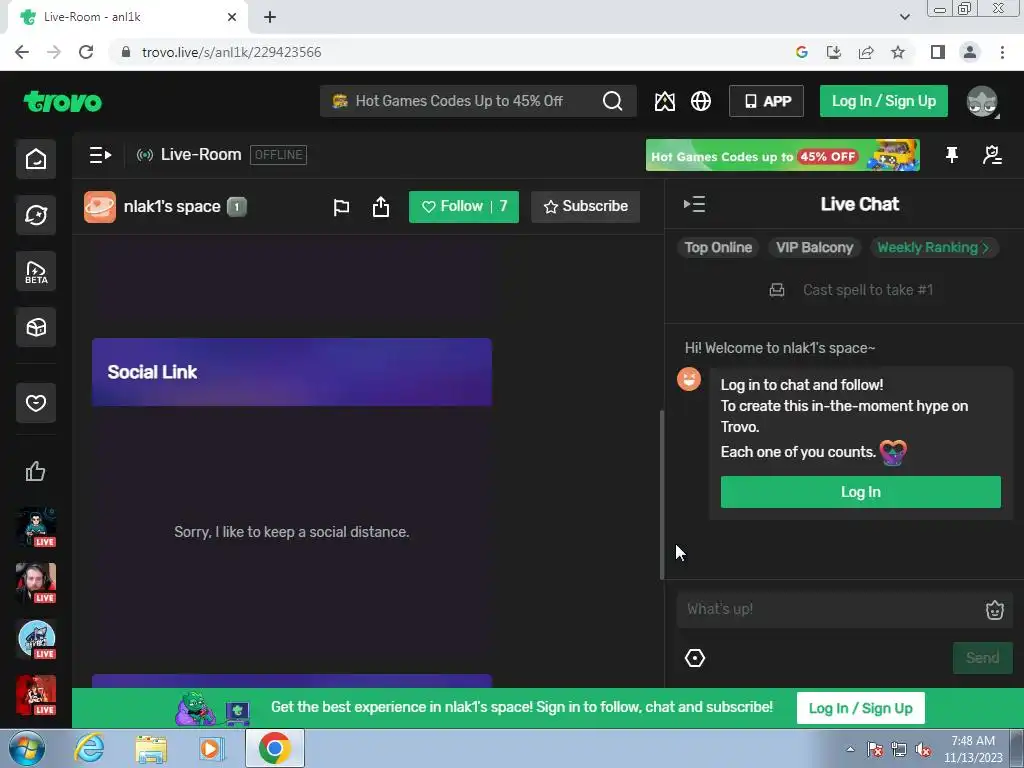
Task: Click the What's up! chat input field
Action: tap(829, 609)
